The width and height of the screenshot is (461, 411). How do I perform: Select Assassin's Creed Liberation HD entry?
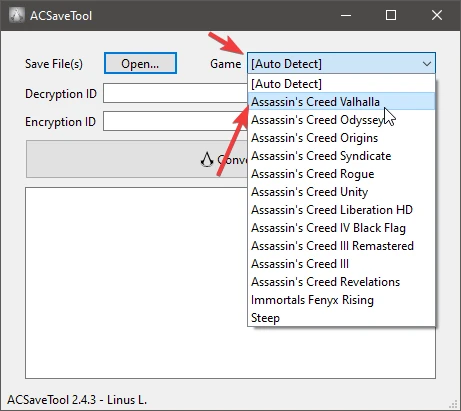(341, 210)
